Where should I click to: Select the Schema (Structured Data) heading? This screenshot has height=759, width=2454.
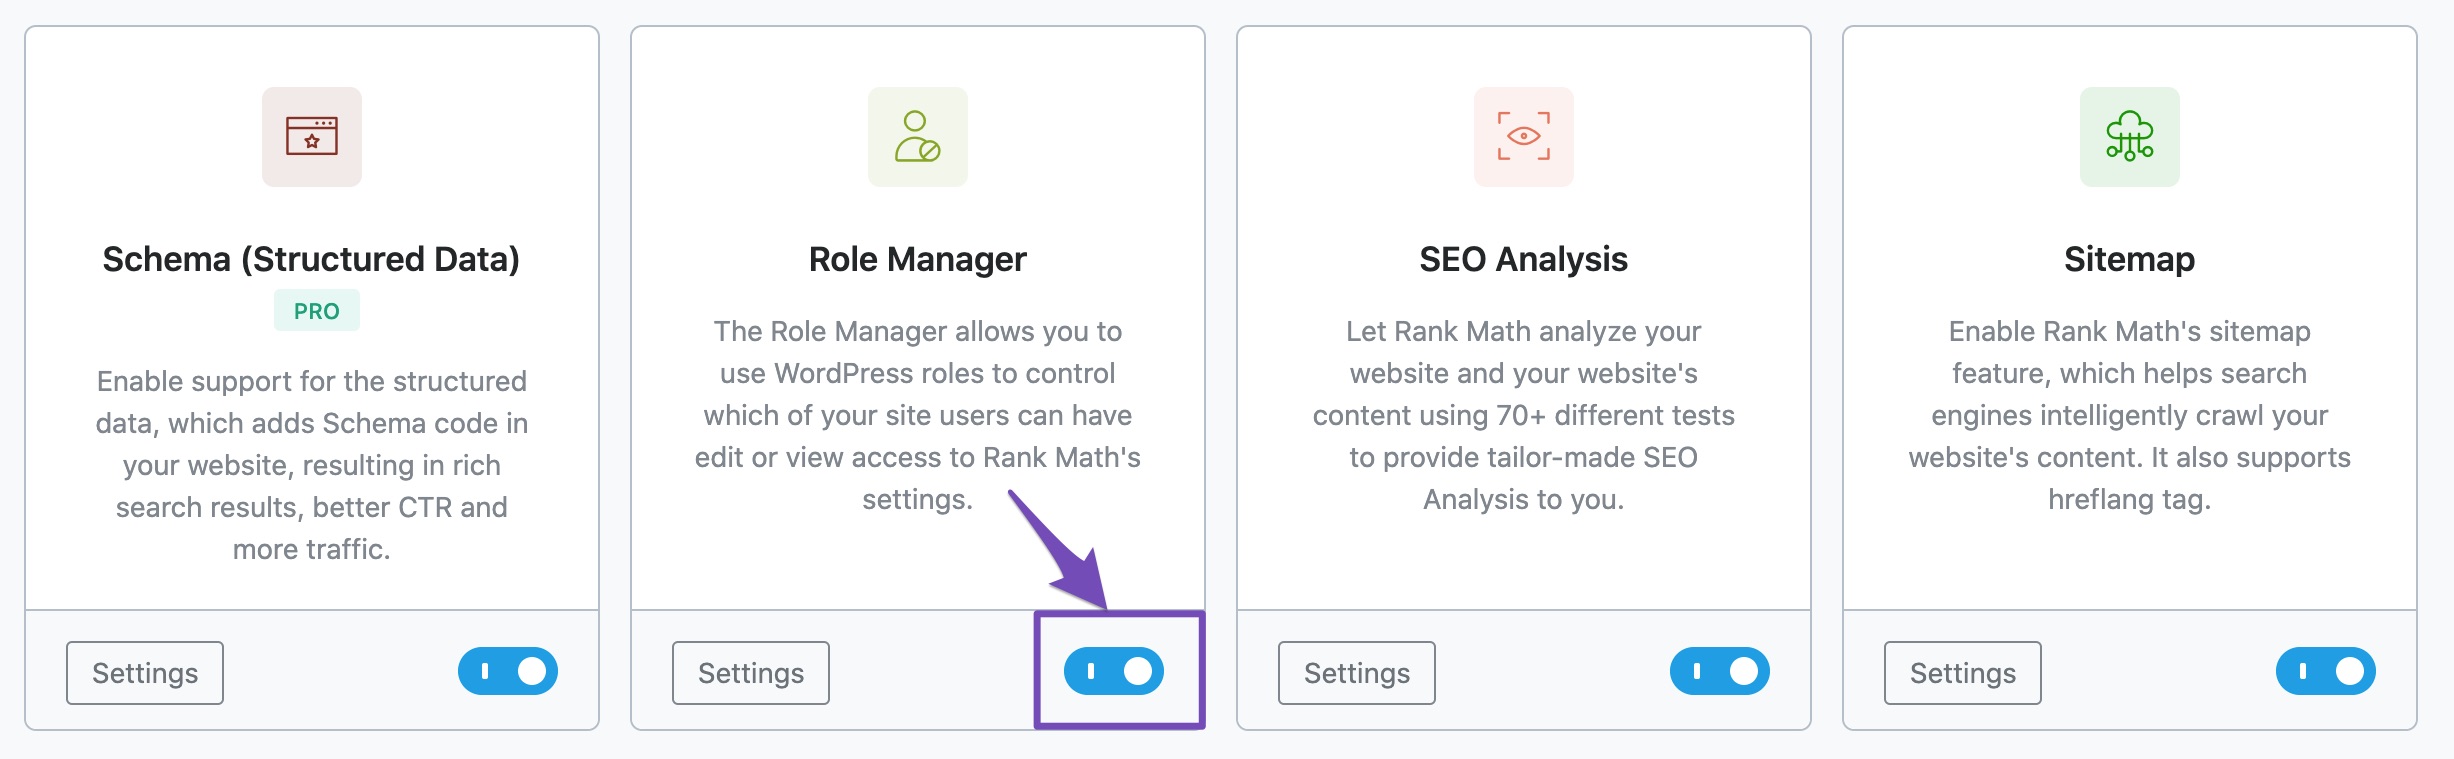311,259
